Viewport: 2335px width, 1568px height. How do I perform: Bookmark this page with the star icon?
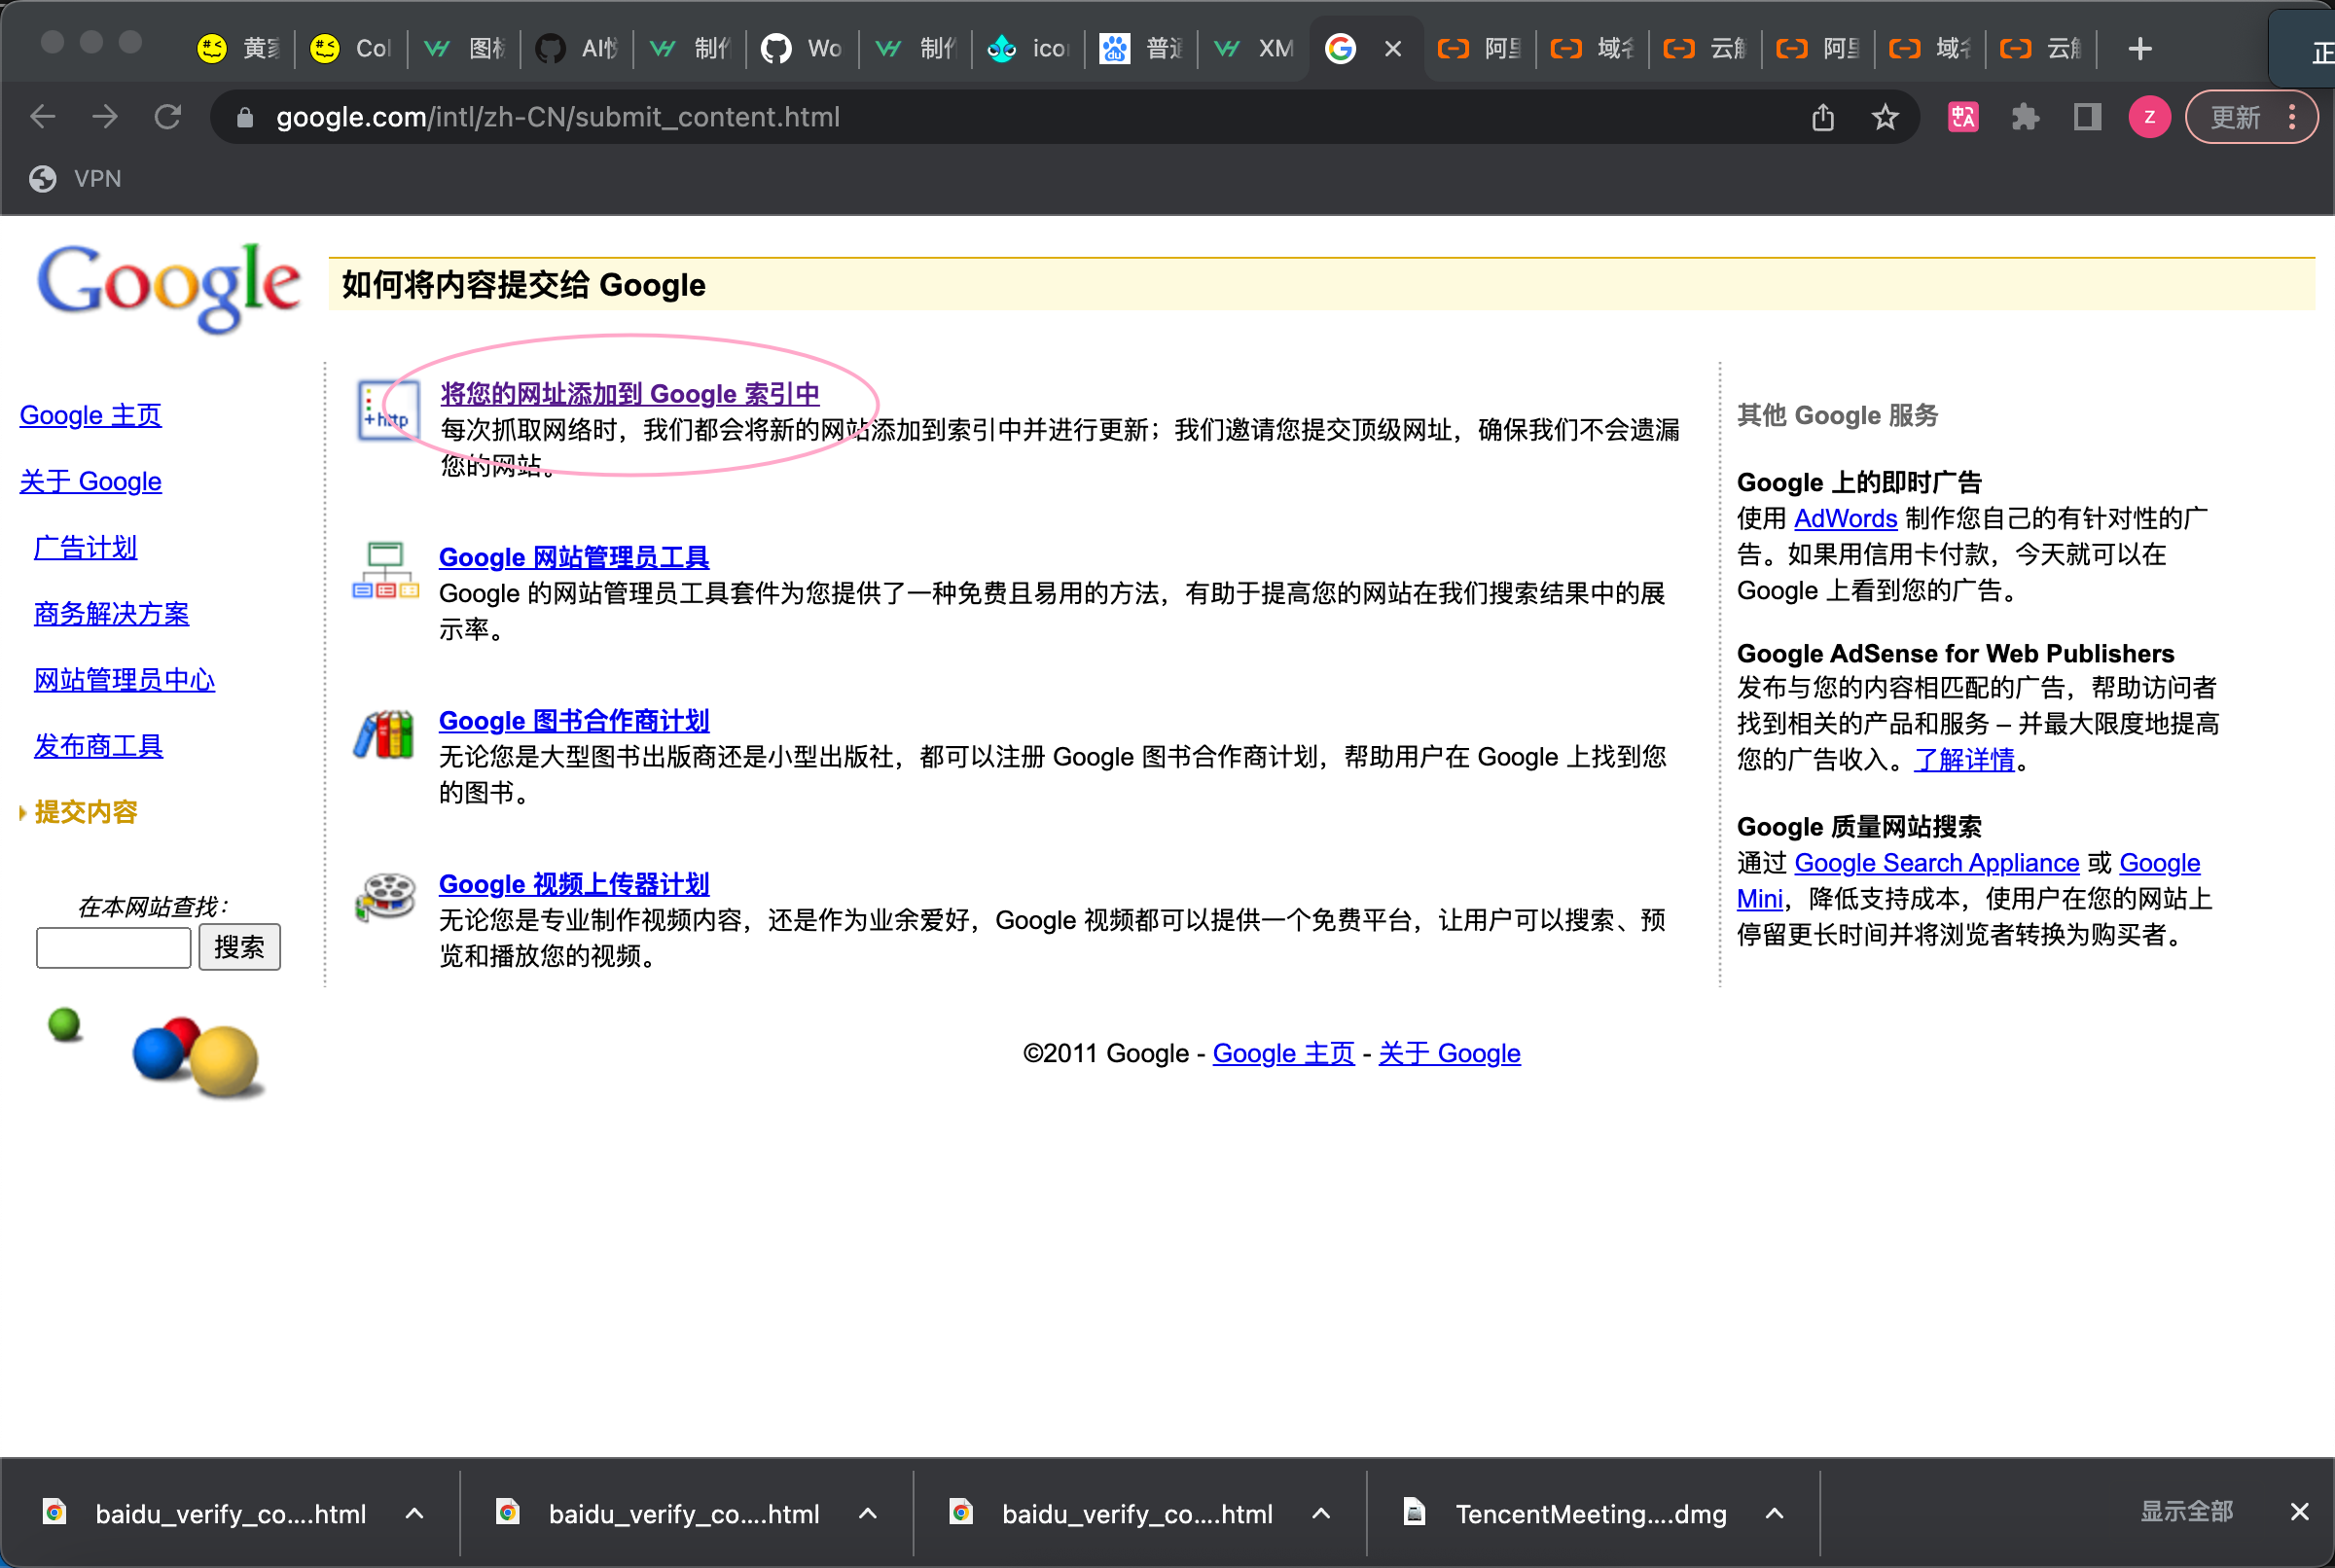[x=1885, y=117]
